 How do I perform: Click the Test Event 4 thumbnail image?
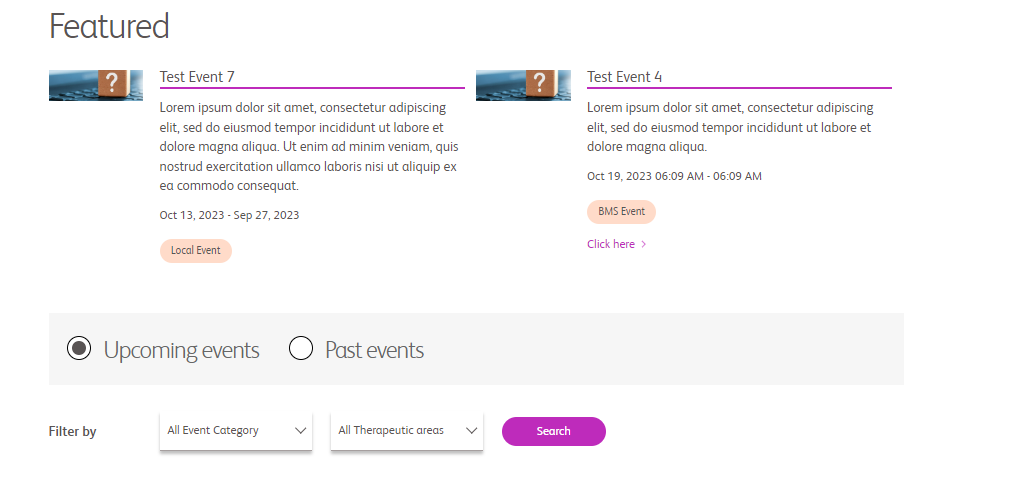click(523, 85)
